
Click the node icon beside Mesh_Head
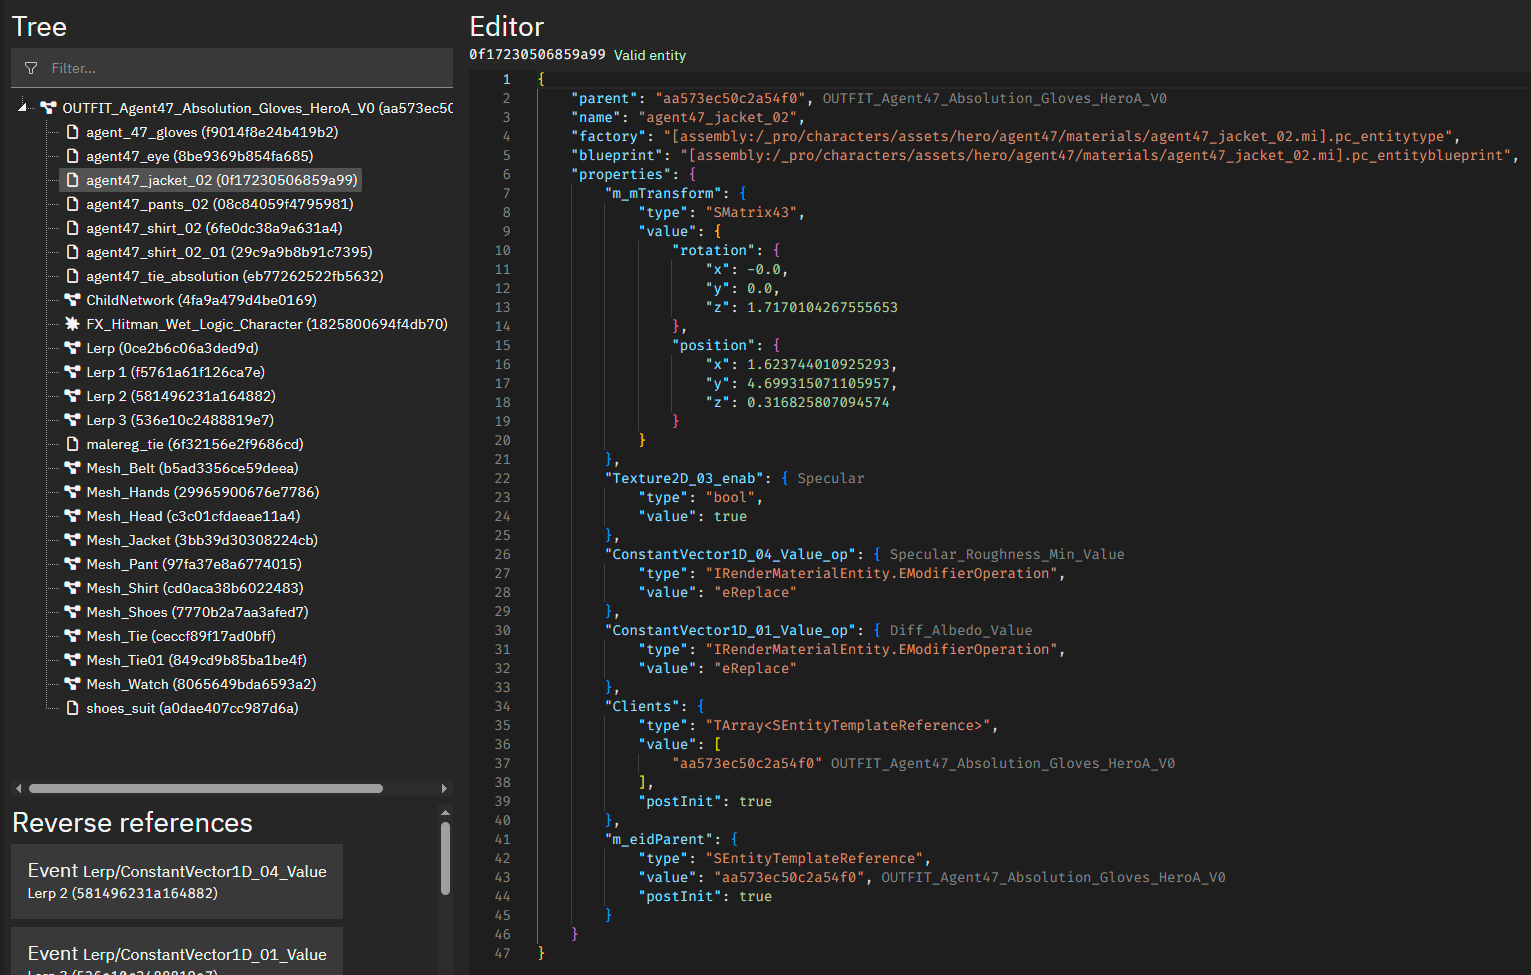pos(72,516)
